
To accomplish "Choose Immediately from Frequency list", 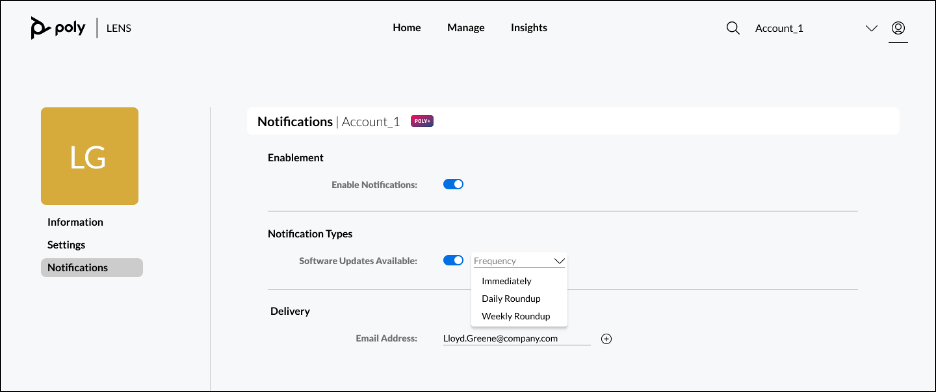I will (x=506, y=281).
